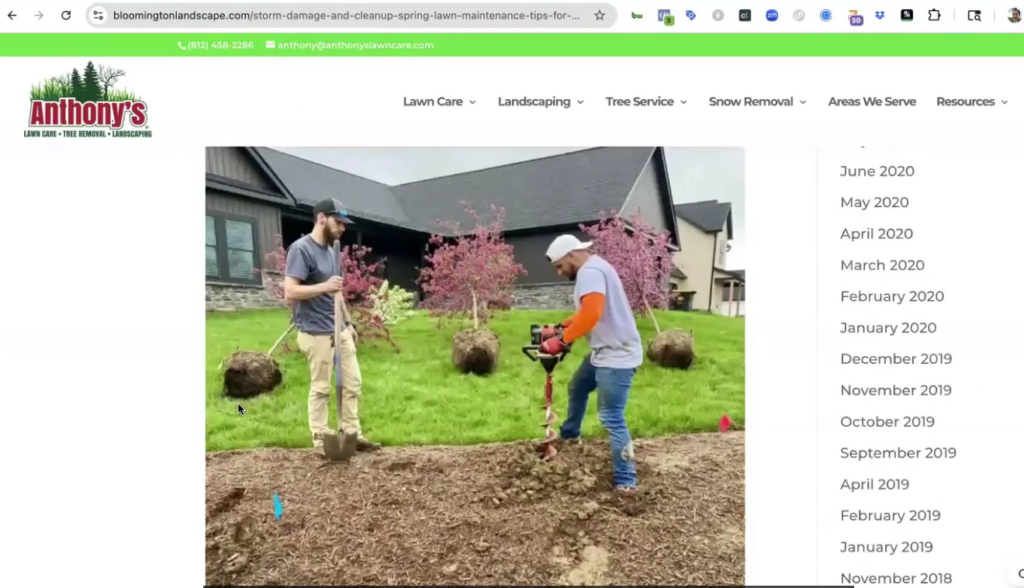Click the Zoom extension icon

point(772,15)
